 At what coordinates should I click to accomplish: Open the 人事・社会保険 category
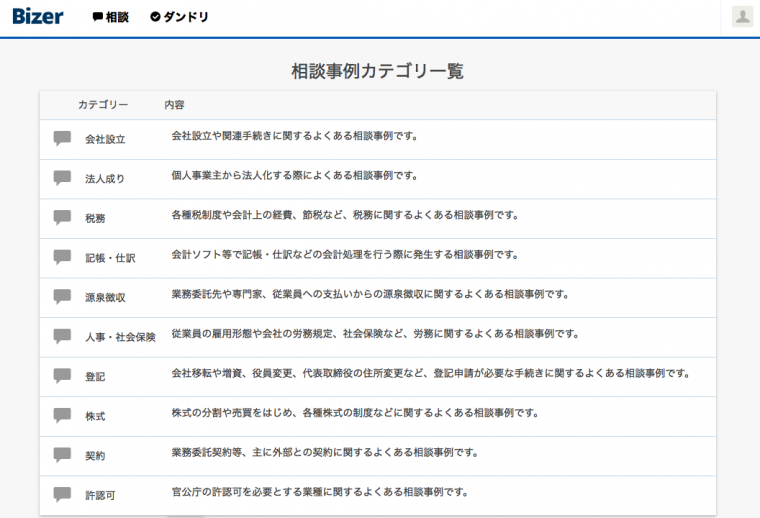coord(120,337)
